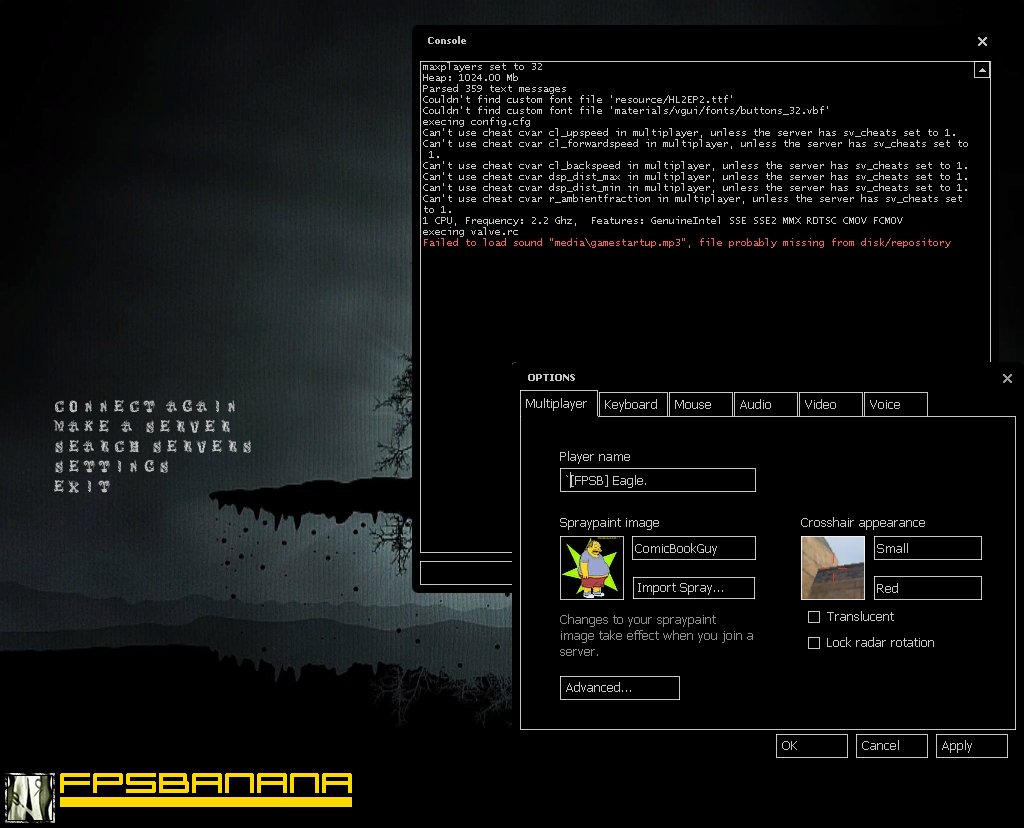Open the spraypaint dropdown showing ComicBookGuy
Screen dimensions: 1024x828
[693, 548]
